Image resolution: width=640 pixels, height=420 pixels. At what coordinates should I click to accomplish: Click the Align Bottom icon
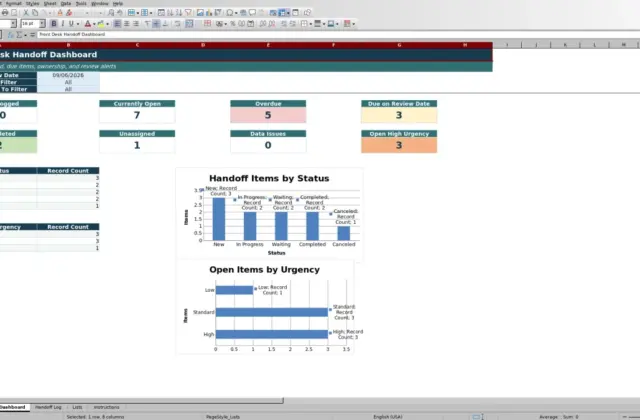[165, 24]
